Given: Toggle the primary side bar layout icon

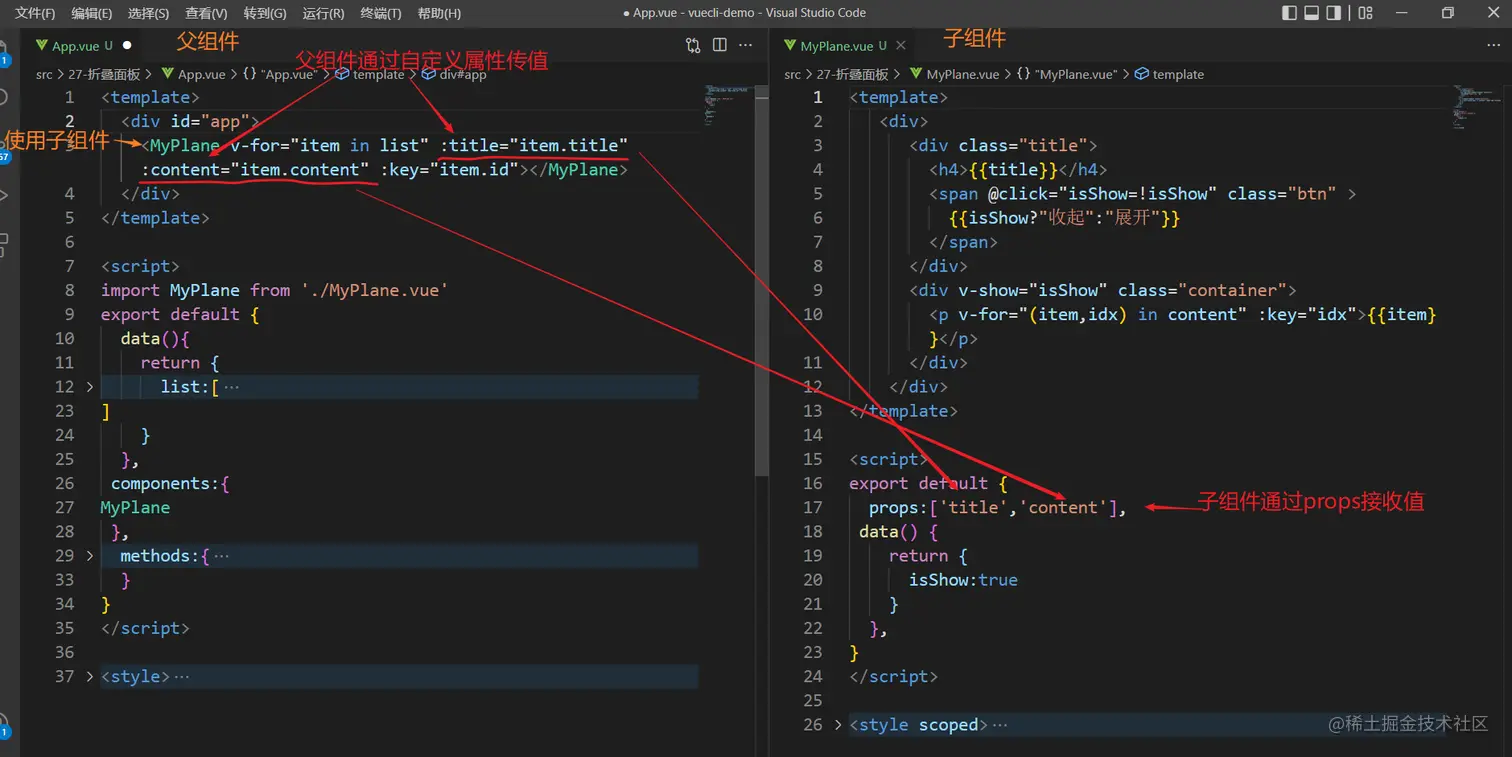Looking at the screenshot, I should click(1290, 13).
